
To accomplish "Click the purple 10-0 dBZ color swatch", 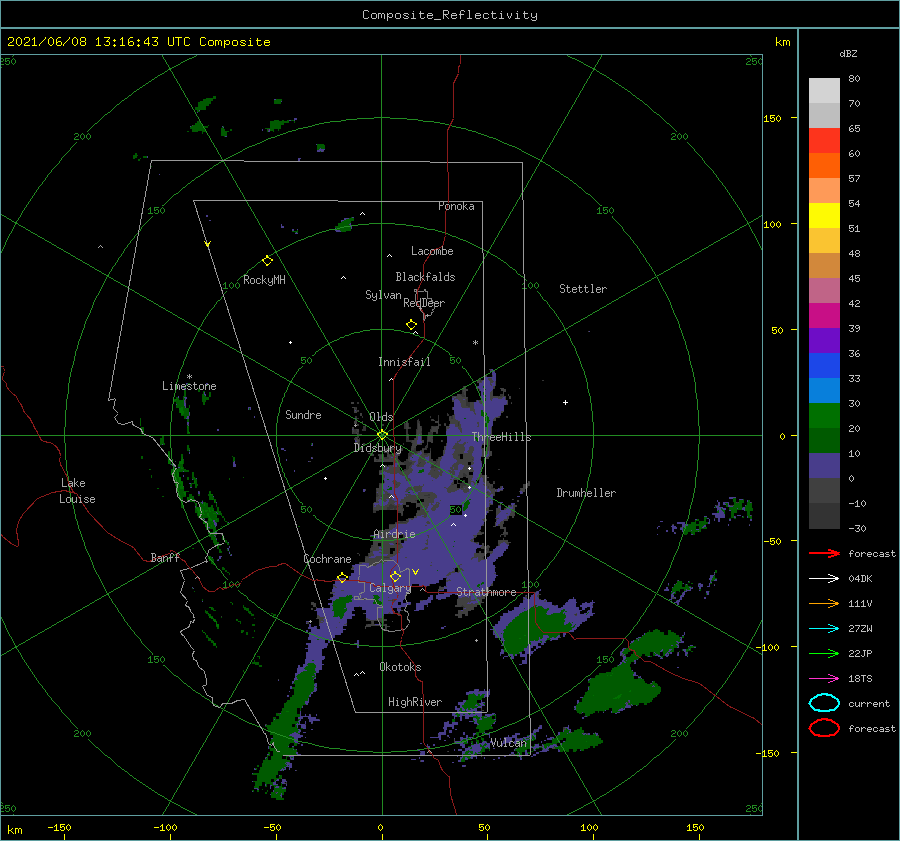I will point(824,466).
